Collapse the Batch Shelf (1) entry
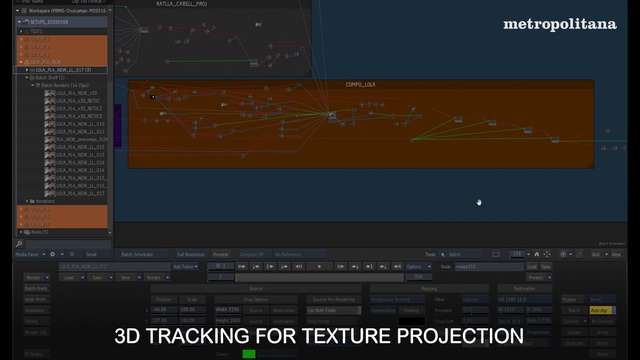This screenshot has width=640, height=360. point(27,78)
